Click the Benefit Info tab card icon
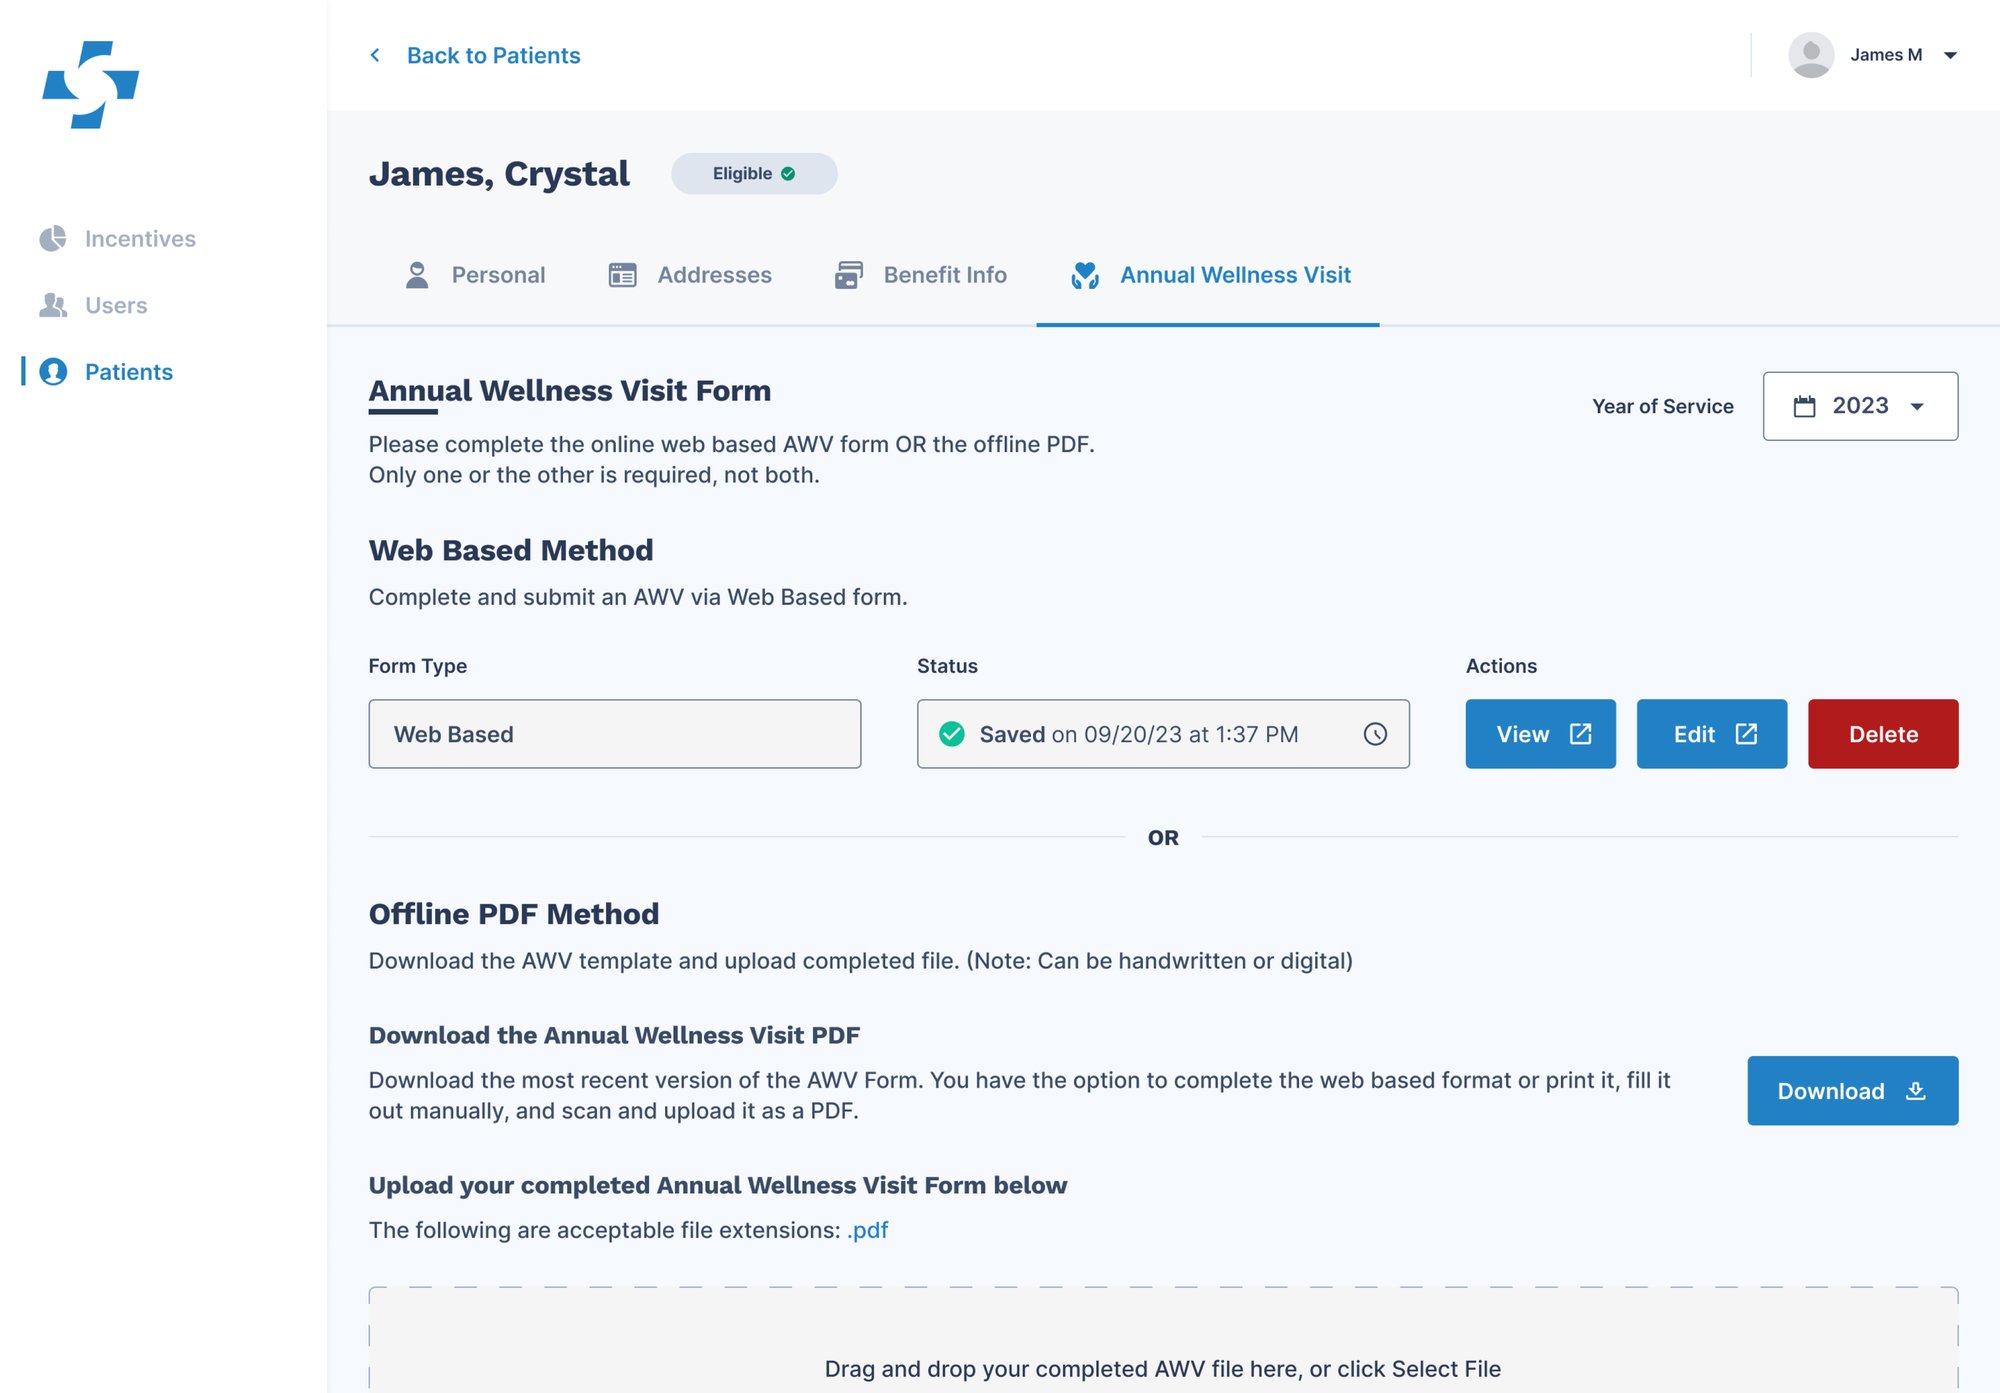Image resolution: width=2000 pixels, height=1393 pixels. [848, 275]
